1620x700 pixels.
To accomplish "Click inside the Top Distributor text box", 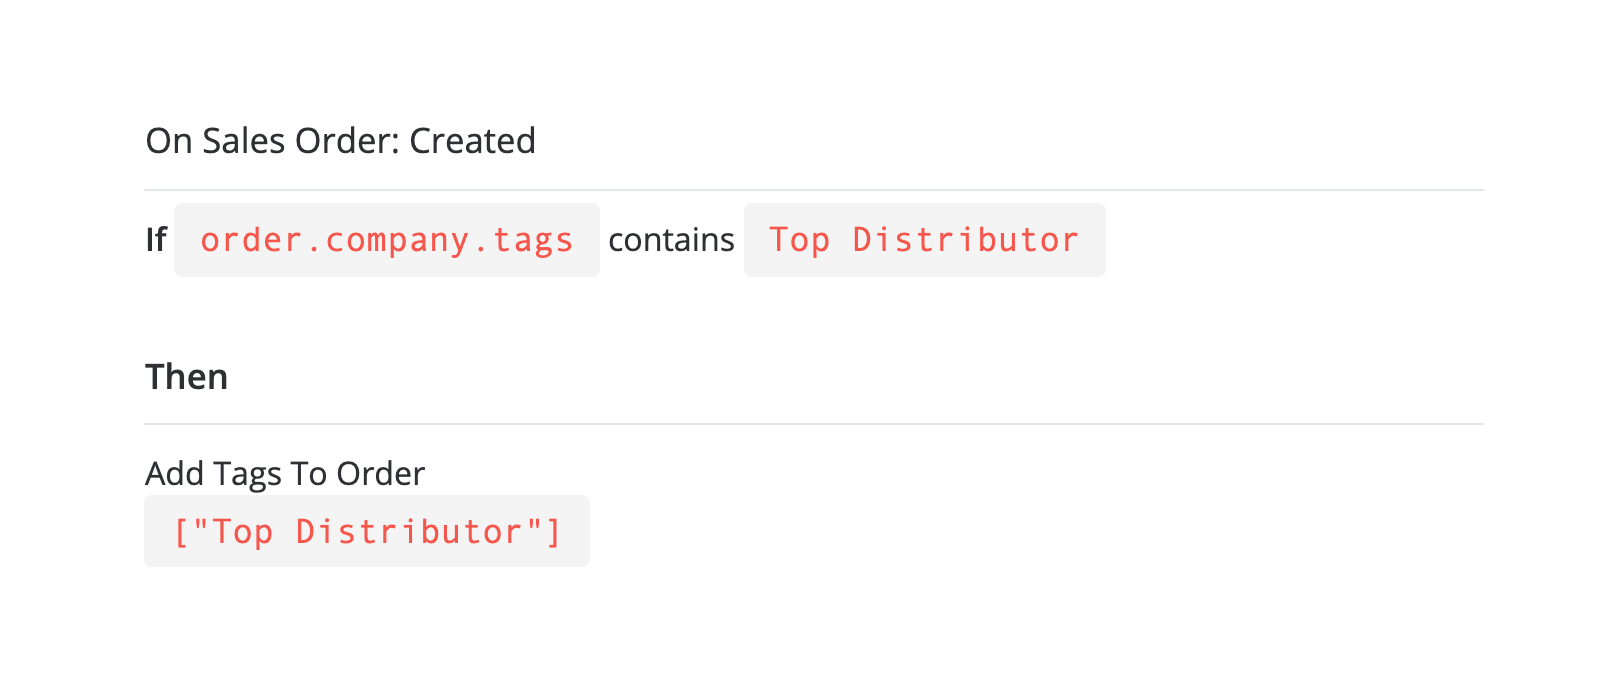I will coord(924,240).
